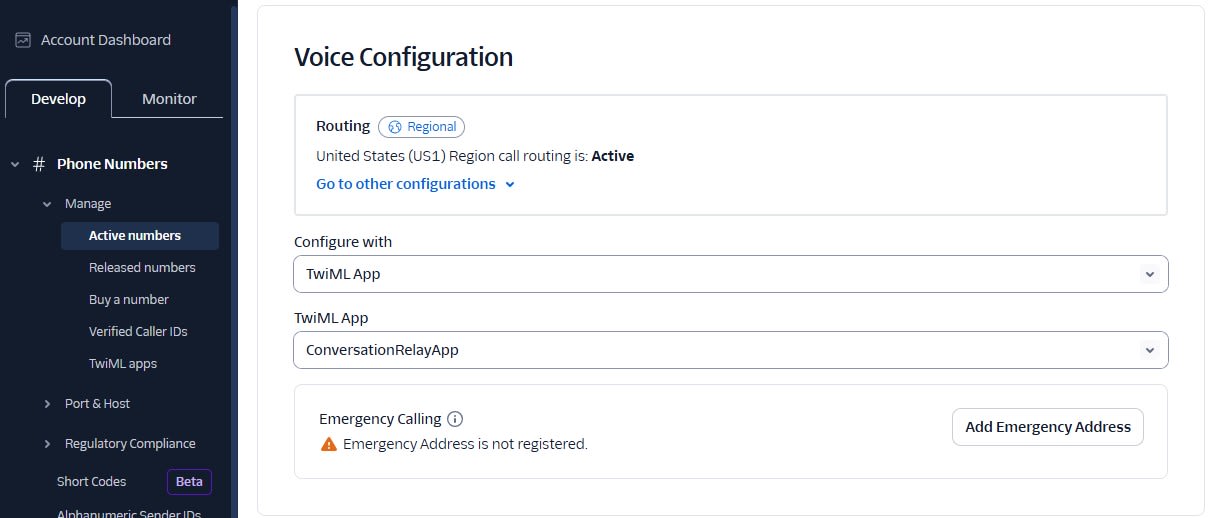Expand the Regulatory Compliance section
This screenshot has height=518, width=1209.
tap(47, 444)
